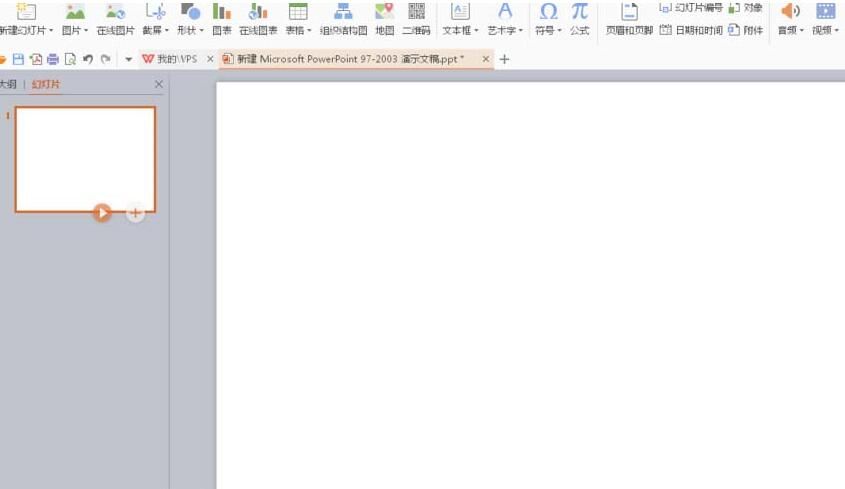The image size is (845, 489).
Task: Open the New Slide (新建幻灯片) dropdown arrow
Action: pos(51,31)
